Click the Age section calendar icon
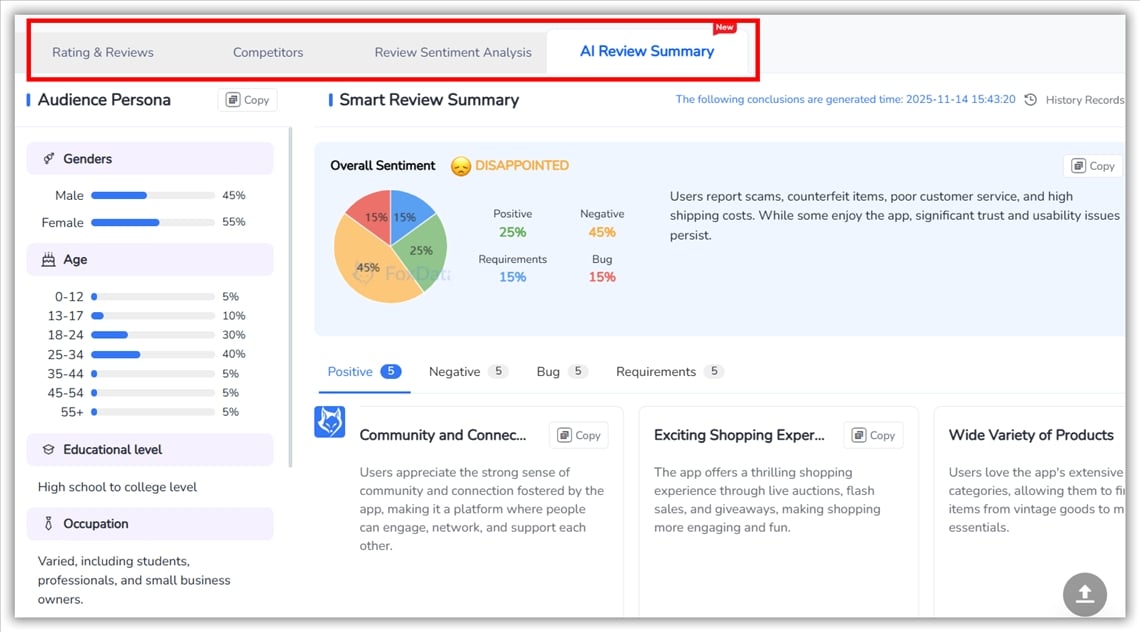 (x=48, y=260)
